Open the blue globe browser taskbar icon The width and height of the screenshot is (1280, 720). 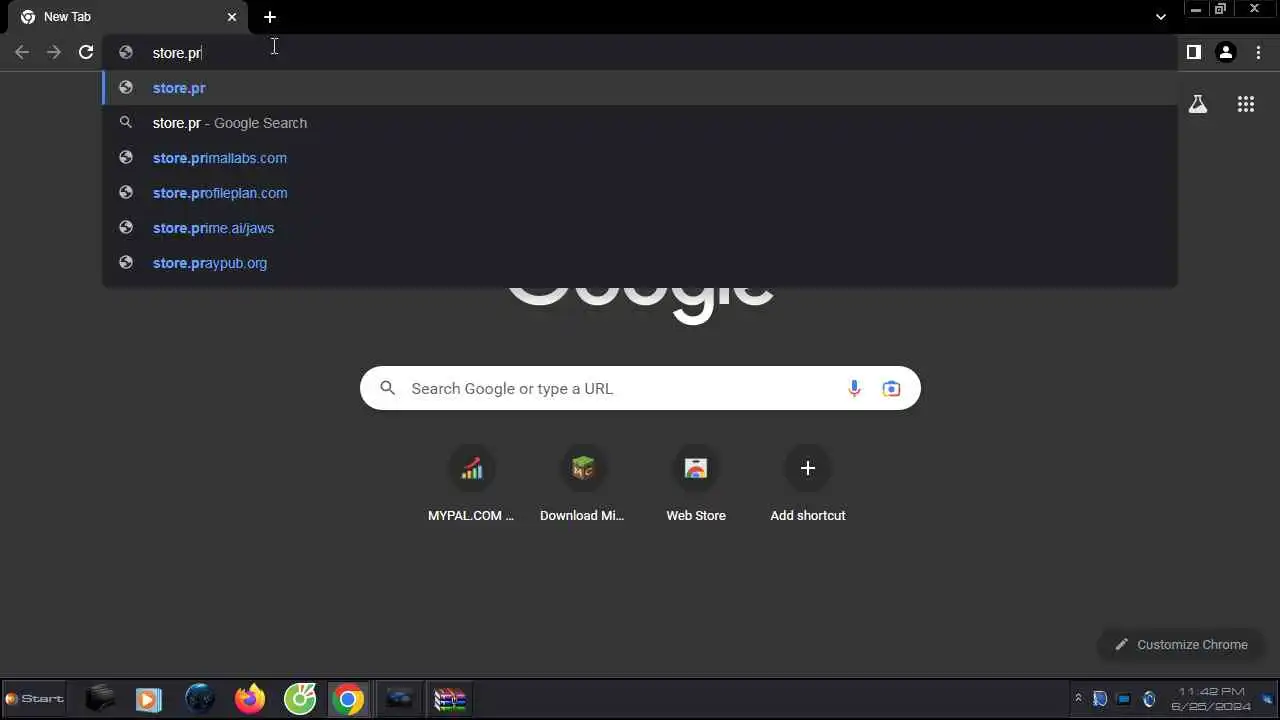pos(200,699)
